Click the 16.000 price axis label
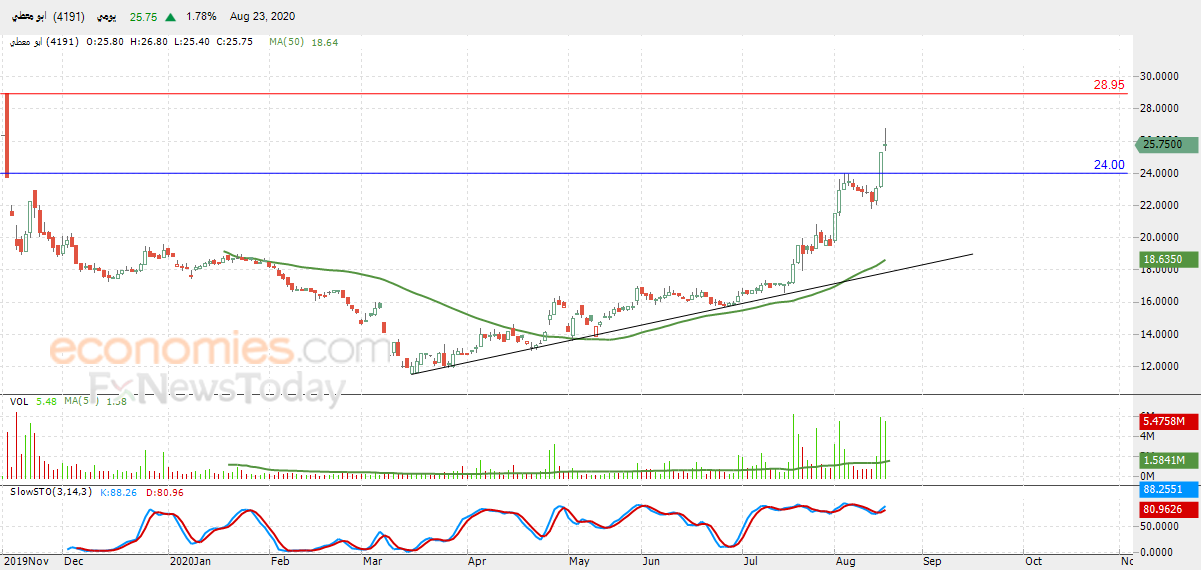 (x=1160, y=302)
